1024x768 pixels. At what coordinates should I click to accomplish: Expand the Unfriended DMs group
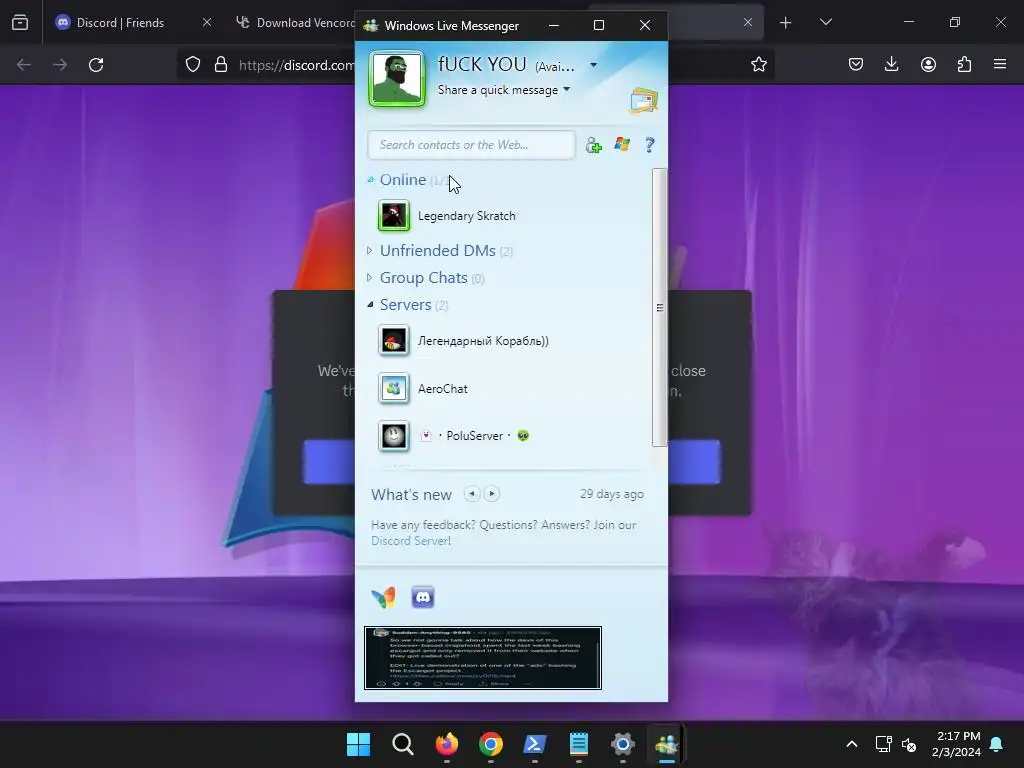coord(370,251)
